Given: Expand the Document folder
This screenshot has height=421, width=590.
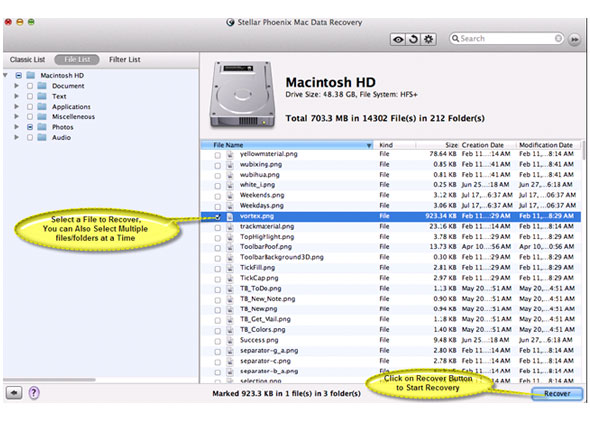Looking at the screenshot, I should (x=17, y=86).
